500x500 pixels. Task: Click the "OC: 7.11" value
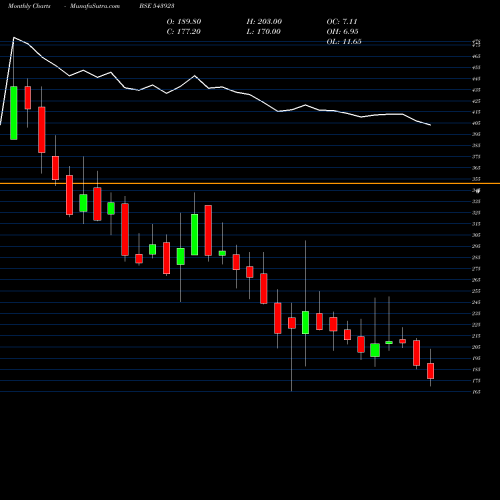342,22
